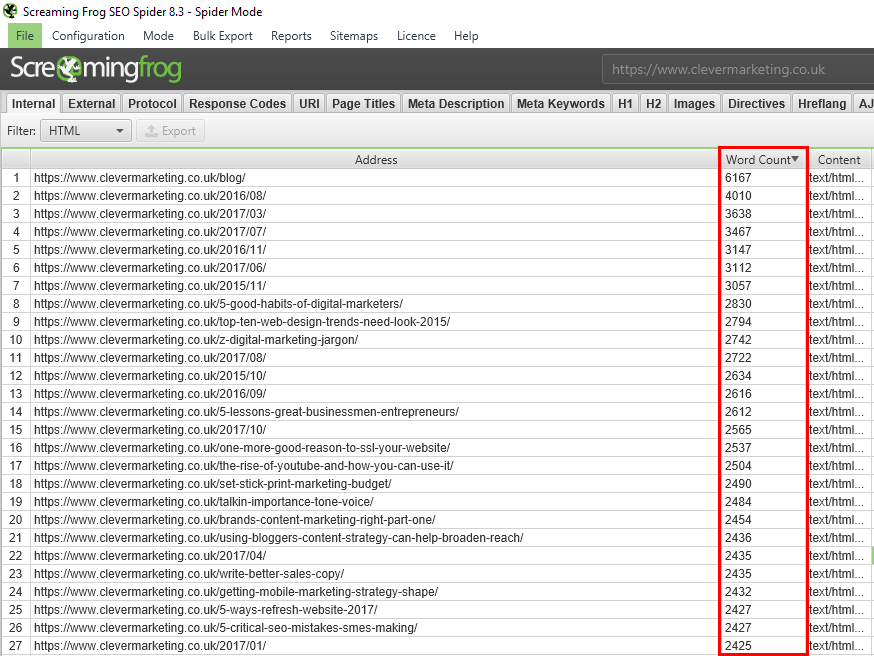
Task: Open the Sitemaps menu
Action: 353,36
